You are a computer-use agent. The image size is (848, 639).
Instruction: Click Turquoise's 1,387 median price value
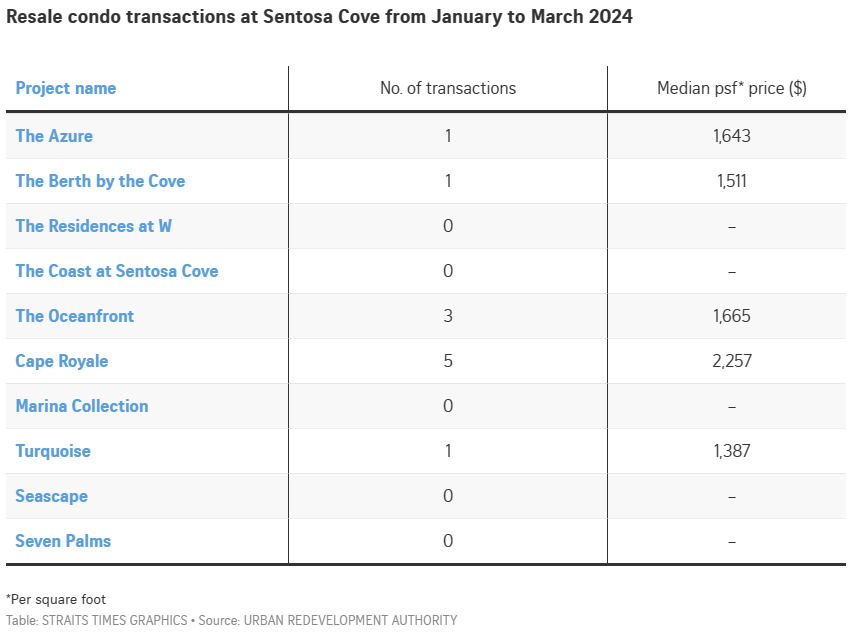pos(731,451)
